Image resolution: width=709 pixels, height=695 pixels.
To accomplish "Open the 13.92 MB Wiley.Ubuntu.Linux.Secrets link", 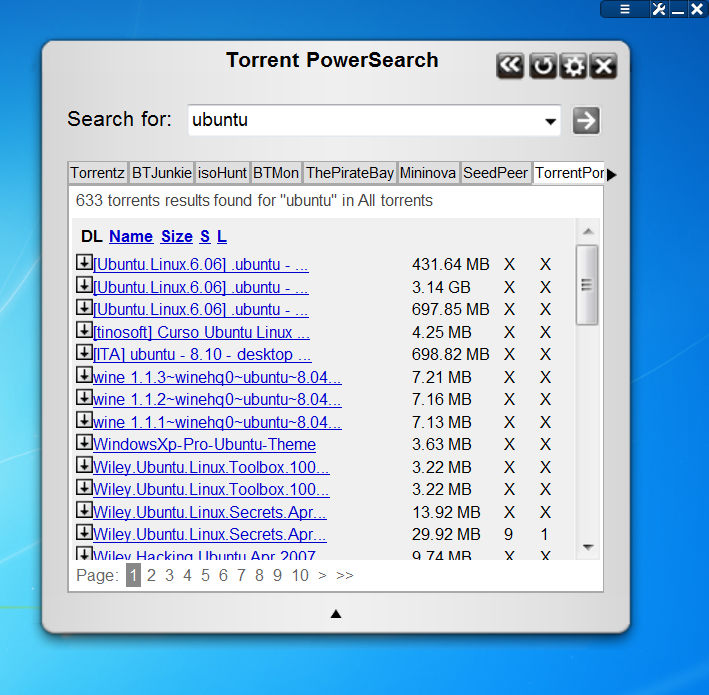I will click(x=209, y=512).
